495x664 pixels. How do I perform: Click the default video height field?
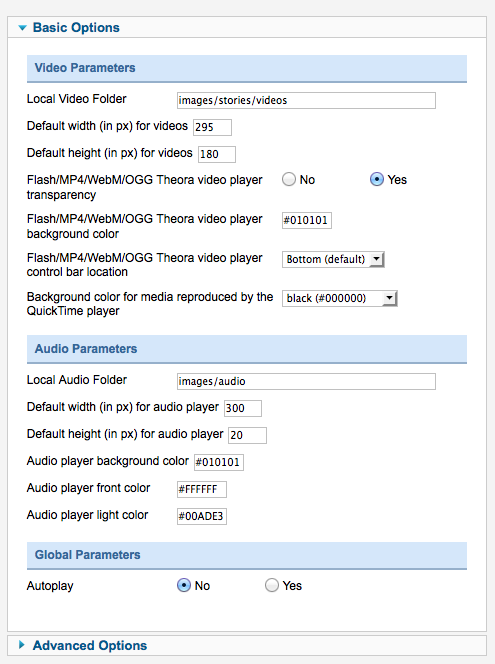(x=217, y=154)
